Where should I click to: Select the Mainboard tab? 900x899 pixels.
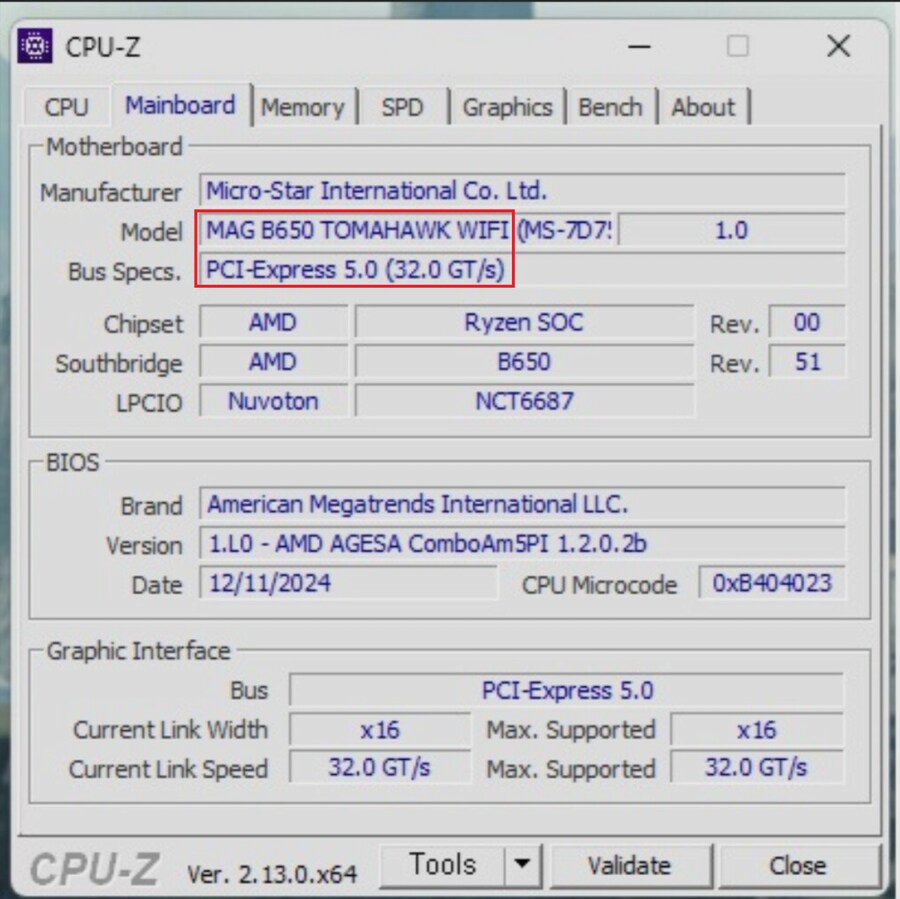pyautogui.click(x=180, y=105)
